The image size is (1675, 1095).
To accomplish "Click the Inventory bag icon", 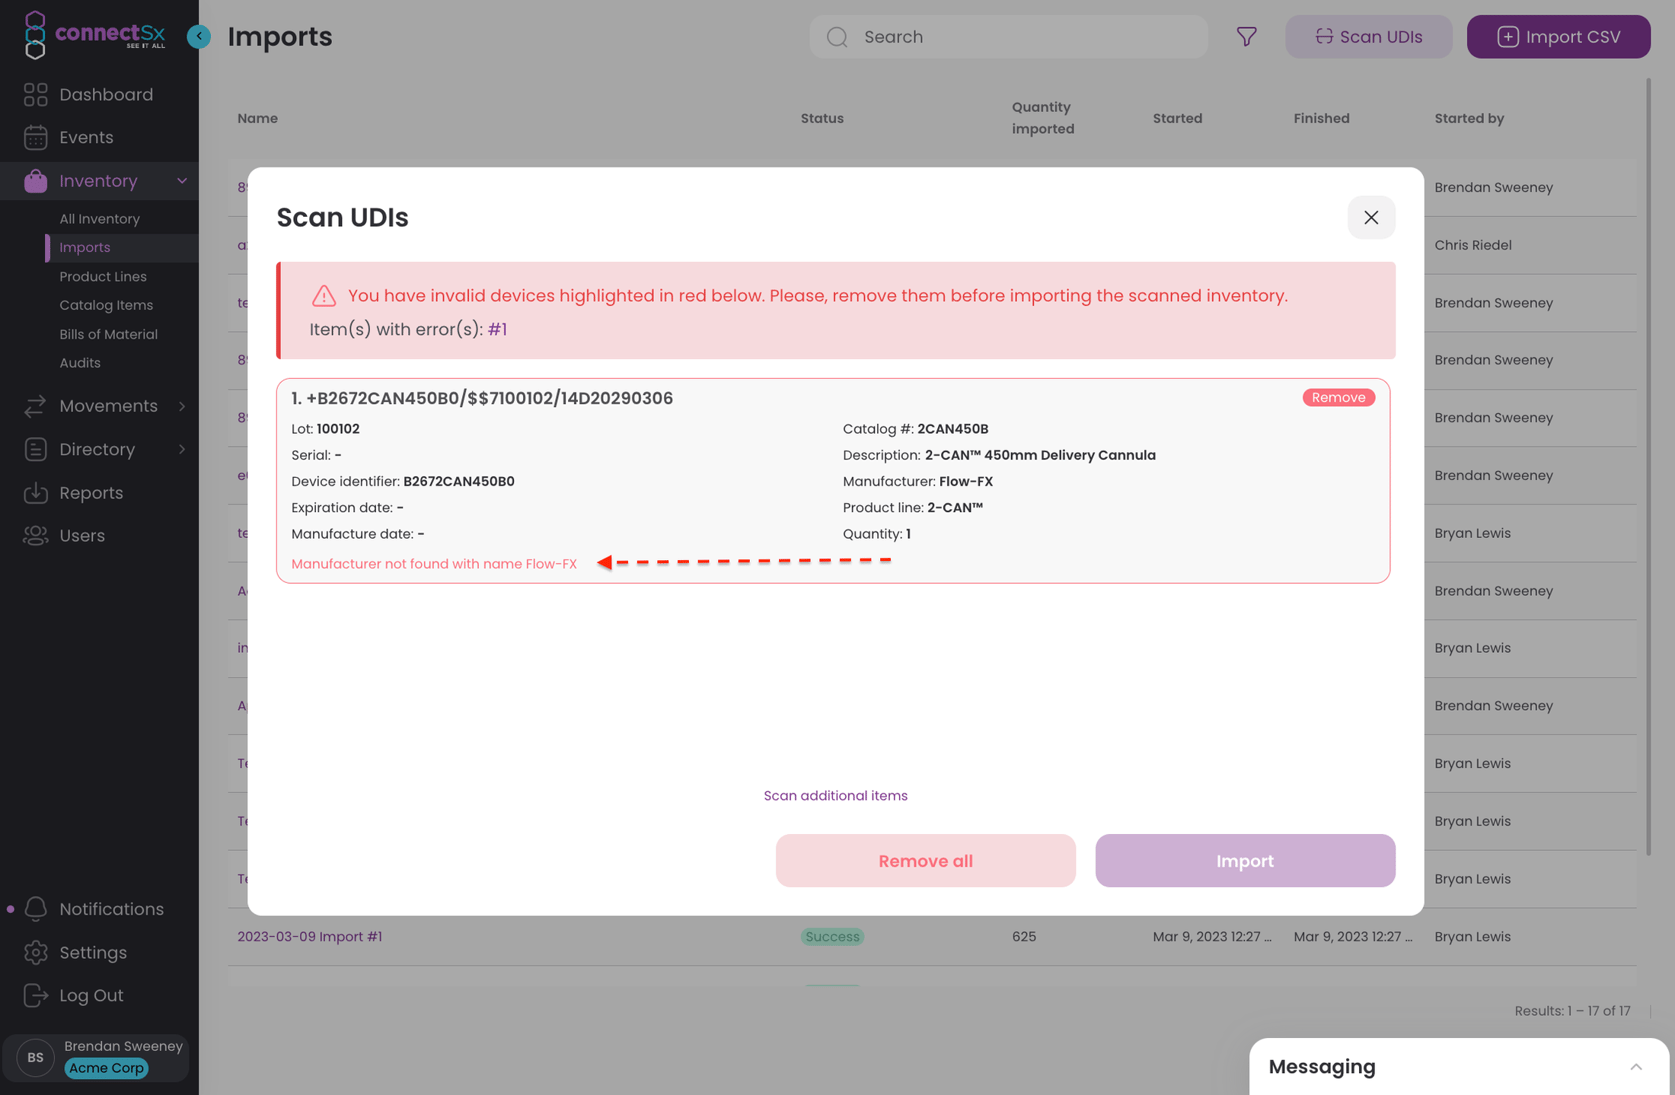I will pos(36,180).
